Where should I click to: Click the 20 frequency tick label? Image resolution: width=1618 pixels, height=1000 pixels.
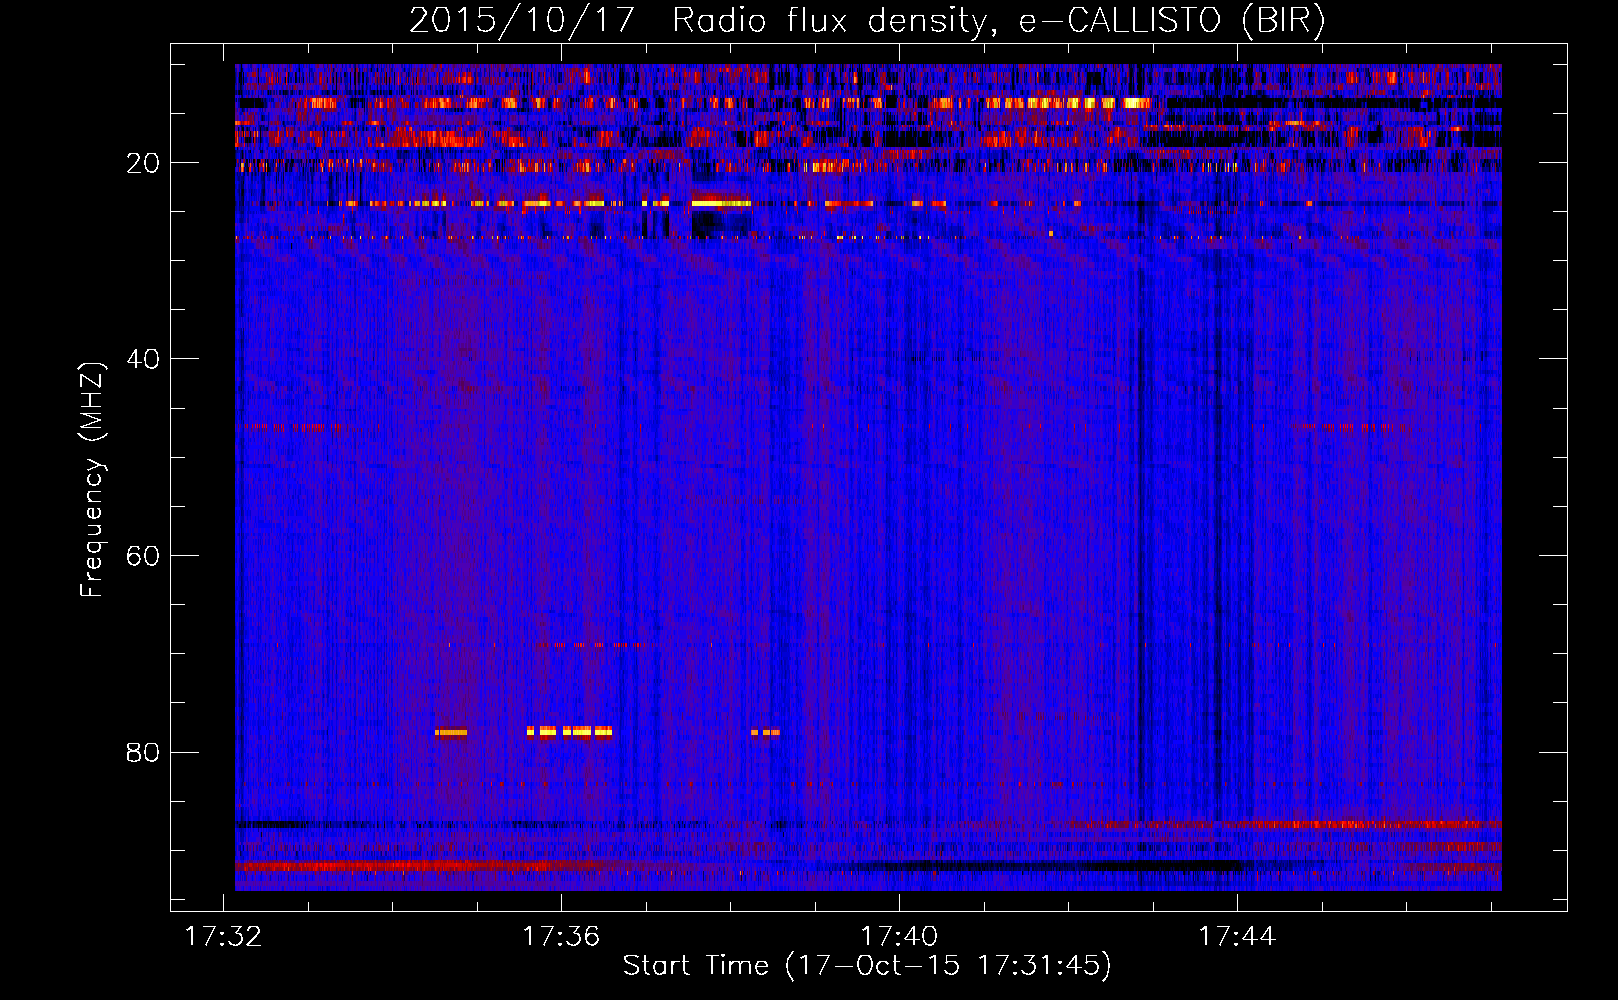tap(143, 164)
